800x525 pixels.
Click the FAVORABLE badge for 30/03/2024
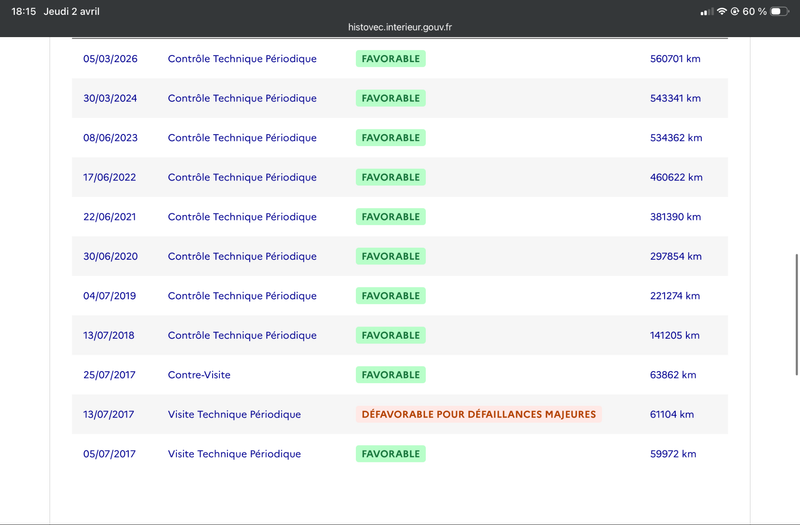(390, 98)
